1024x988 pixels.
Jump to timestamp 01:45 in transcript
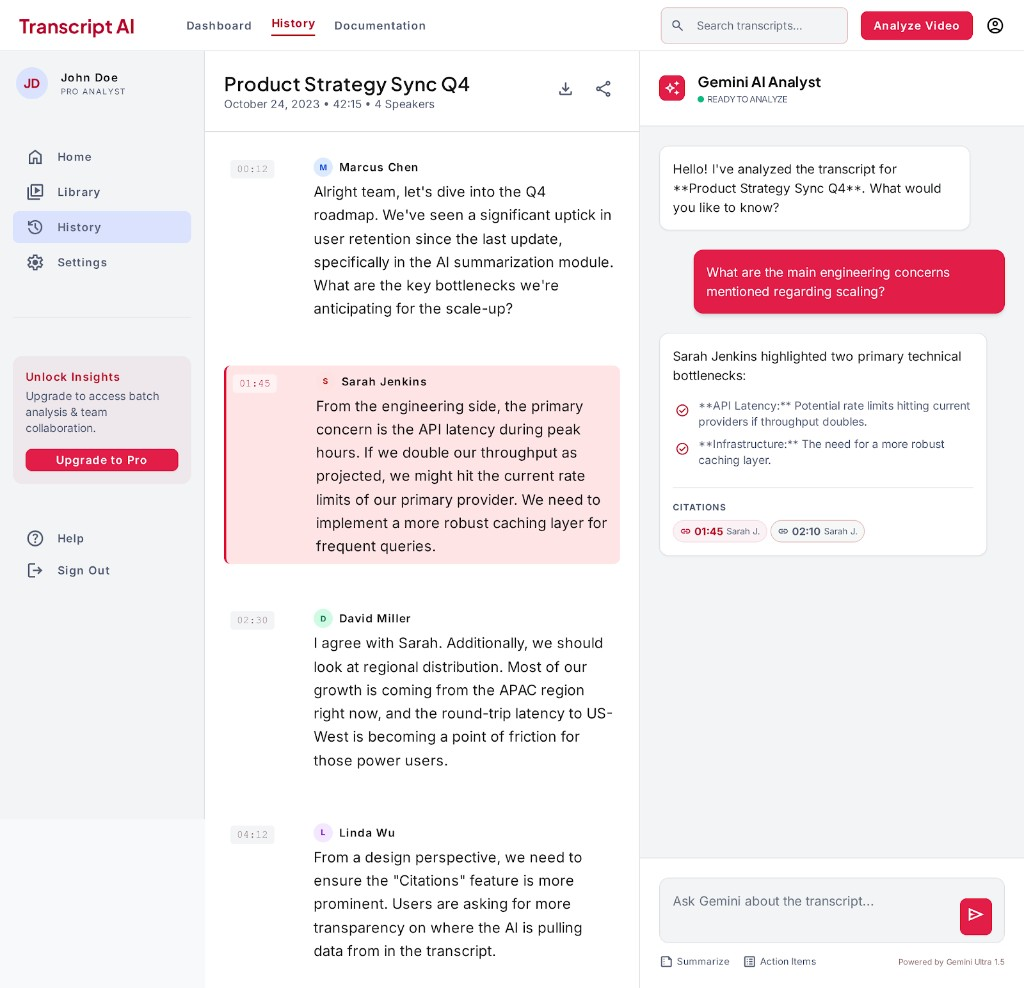[x=255, y=383]
